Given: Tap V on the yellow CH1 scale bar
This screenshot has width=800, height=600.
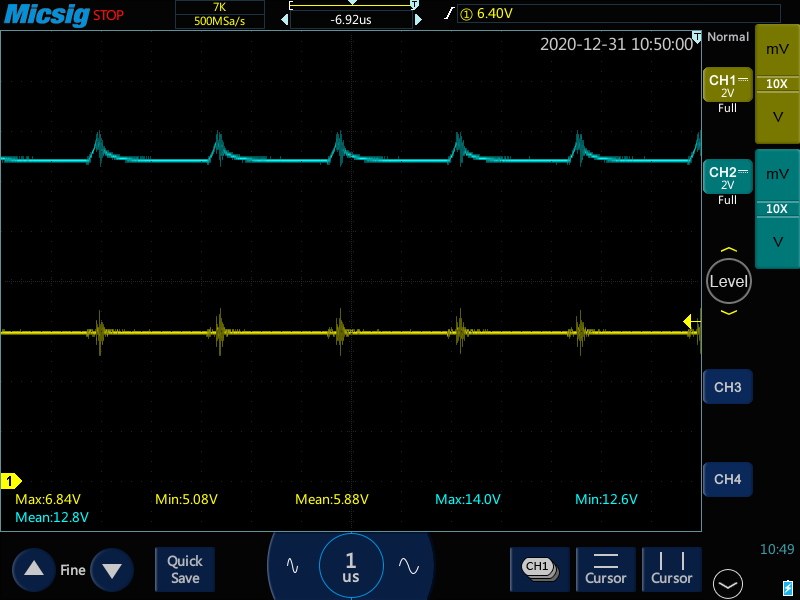Looking at the screenshot, I should click(777, 117).
